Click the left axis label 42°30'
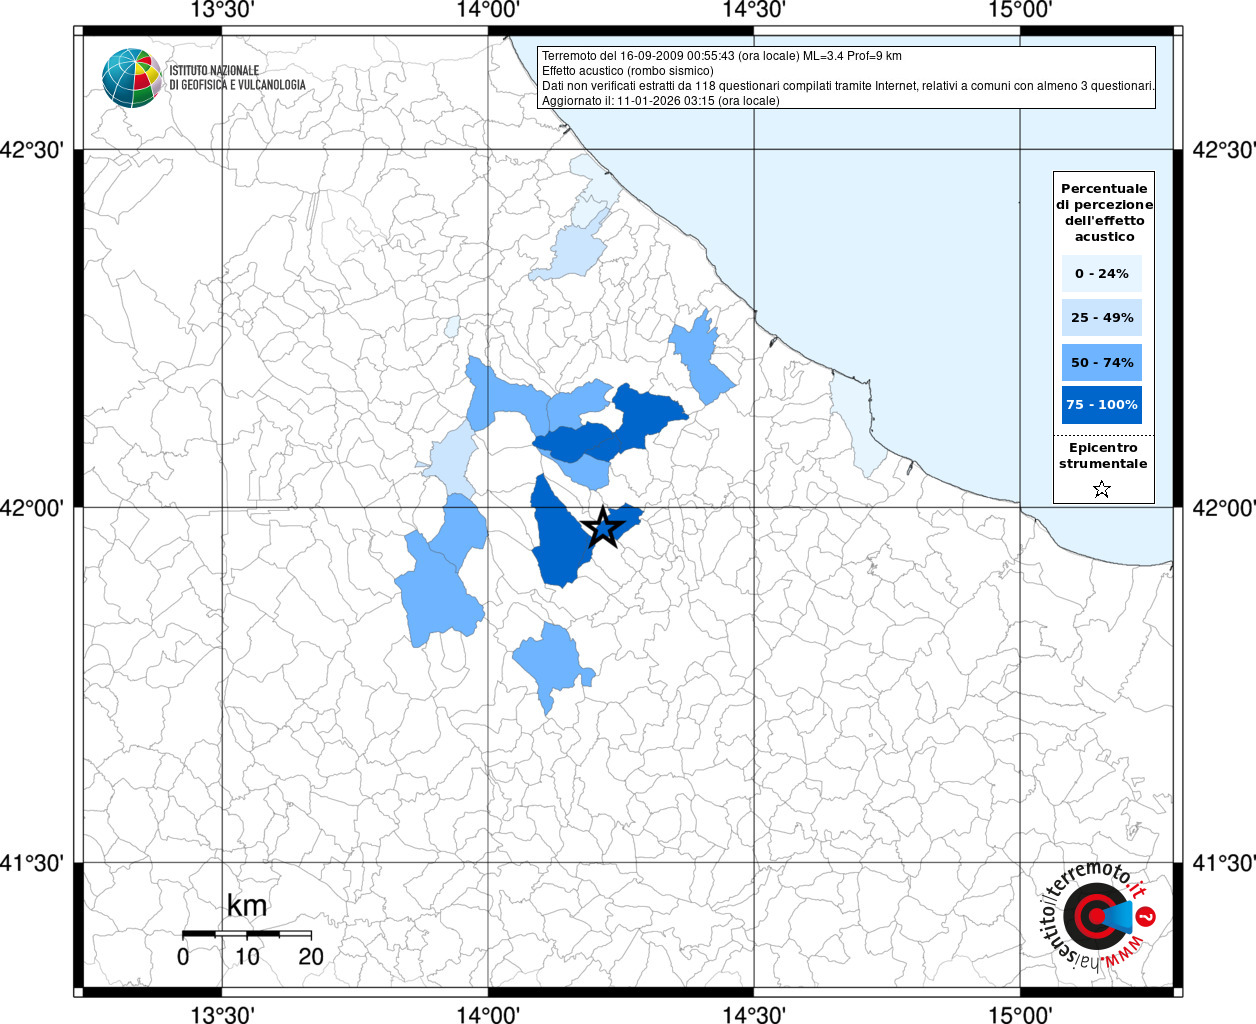Screen dimensions: 1256x1024 [32, 150]
